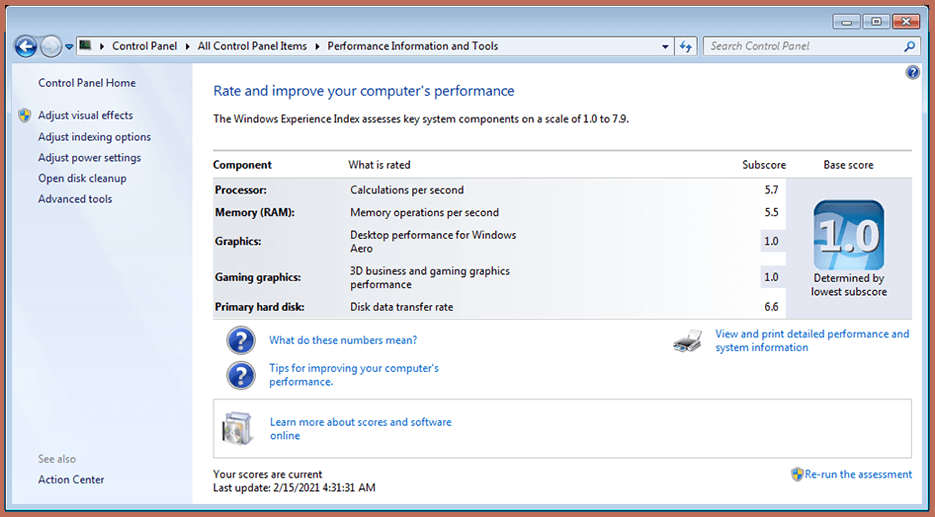Click the 1.0 base score badge
935x517 pixels.
point(848,236)
